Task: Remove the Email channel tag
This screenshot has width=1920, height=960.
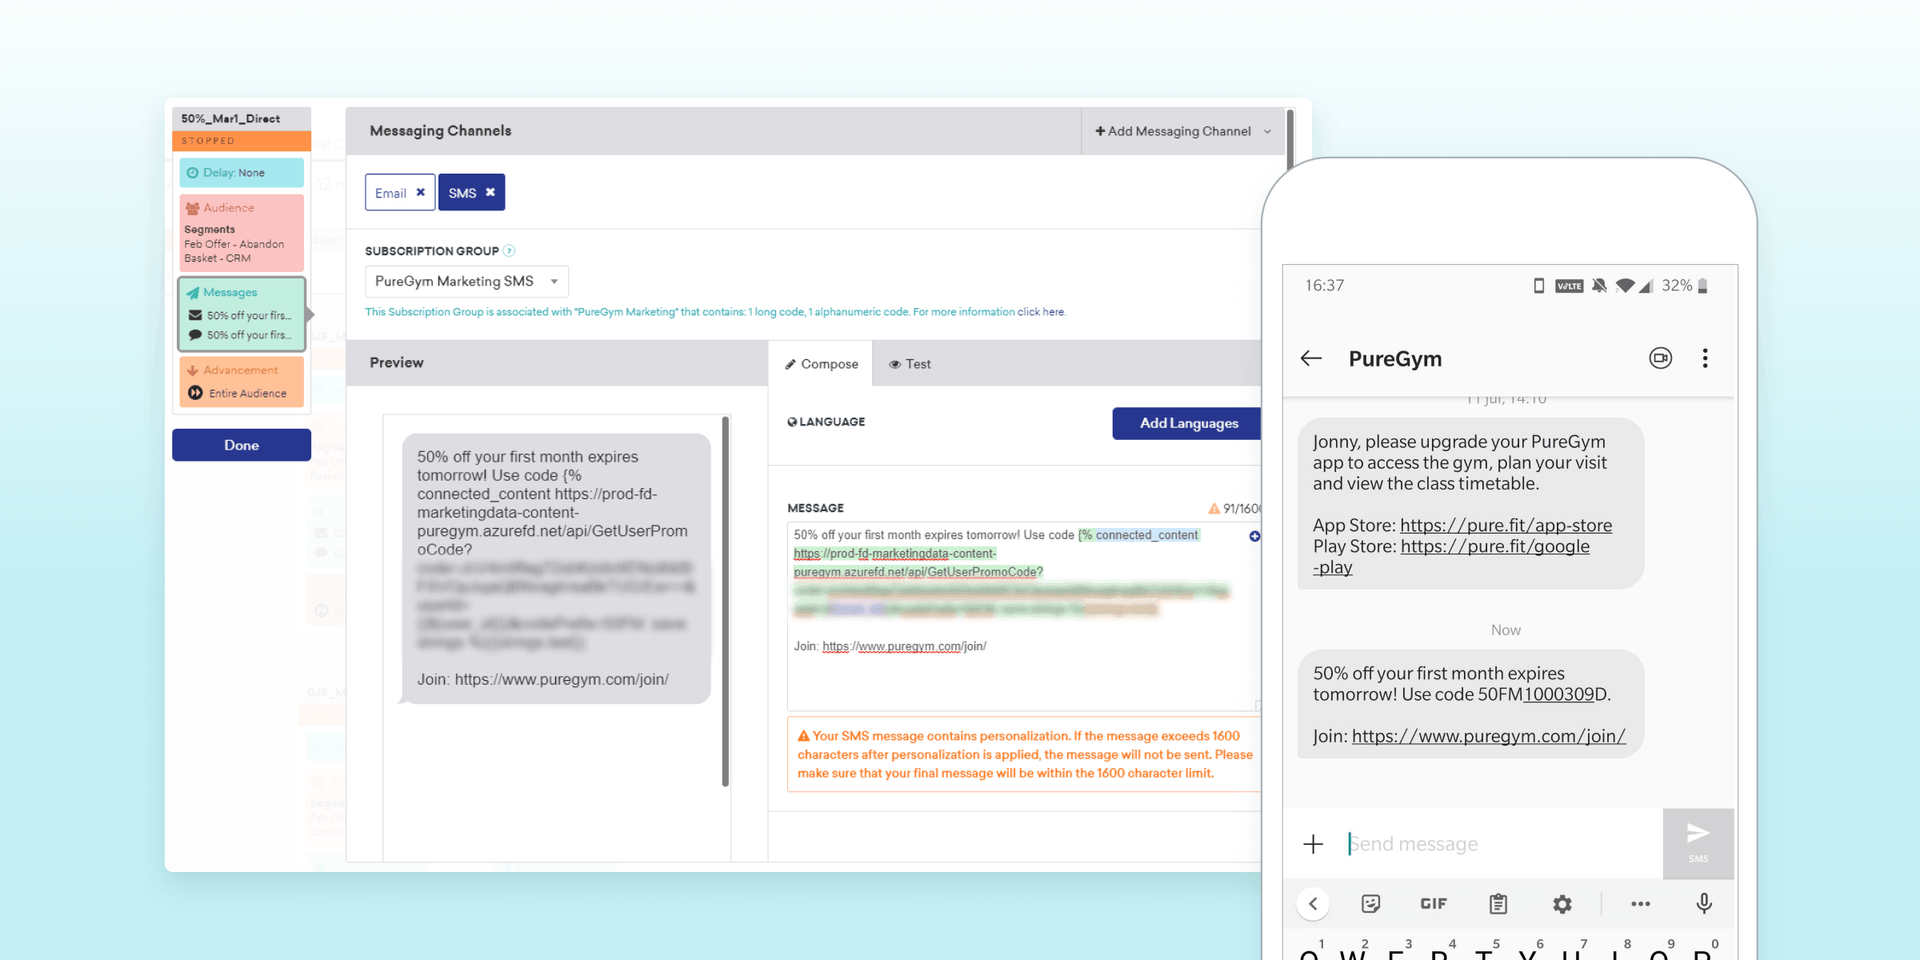Action: [420, 193]
